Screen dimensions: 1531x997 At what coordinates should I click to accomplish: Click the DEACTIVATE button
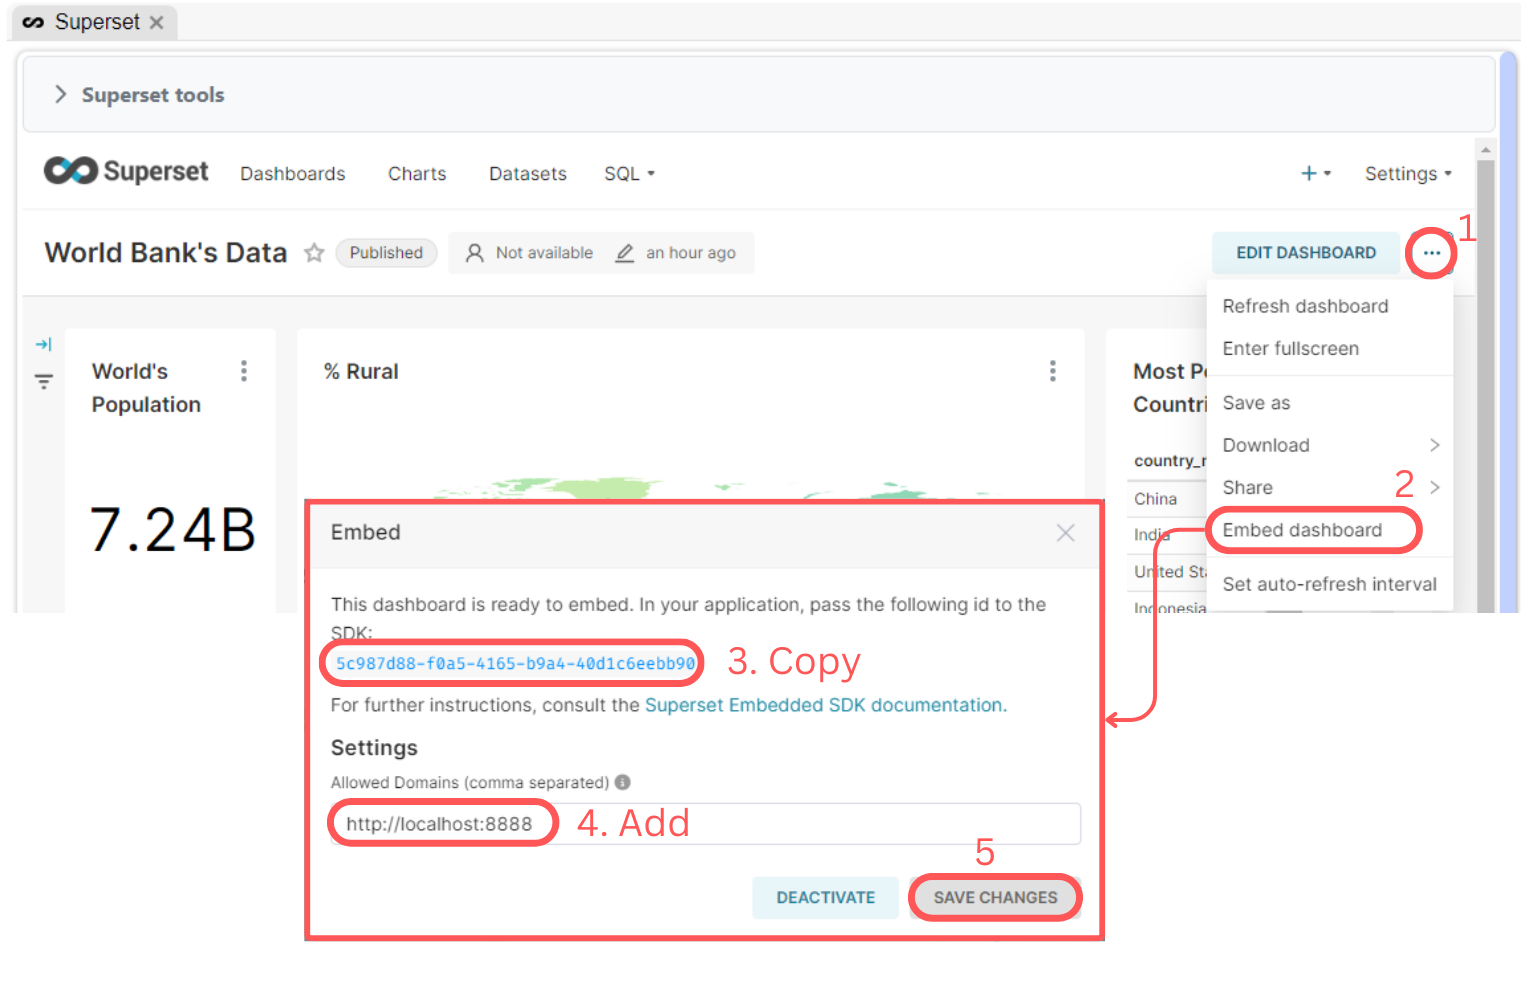[x=825, y=897]
